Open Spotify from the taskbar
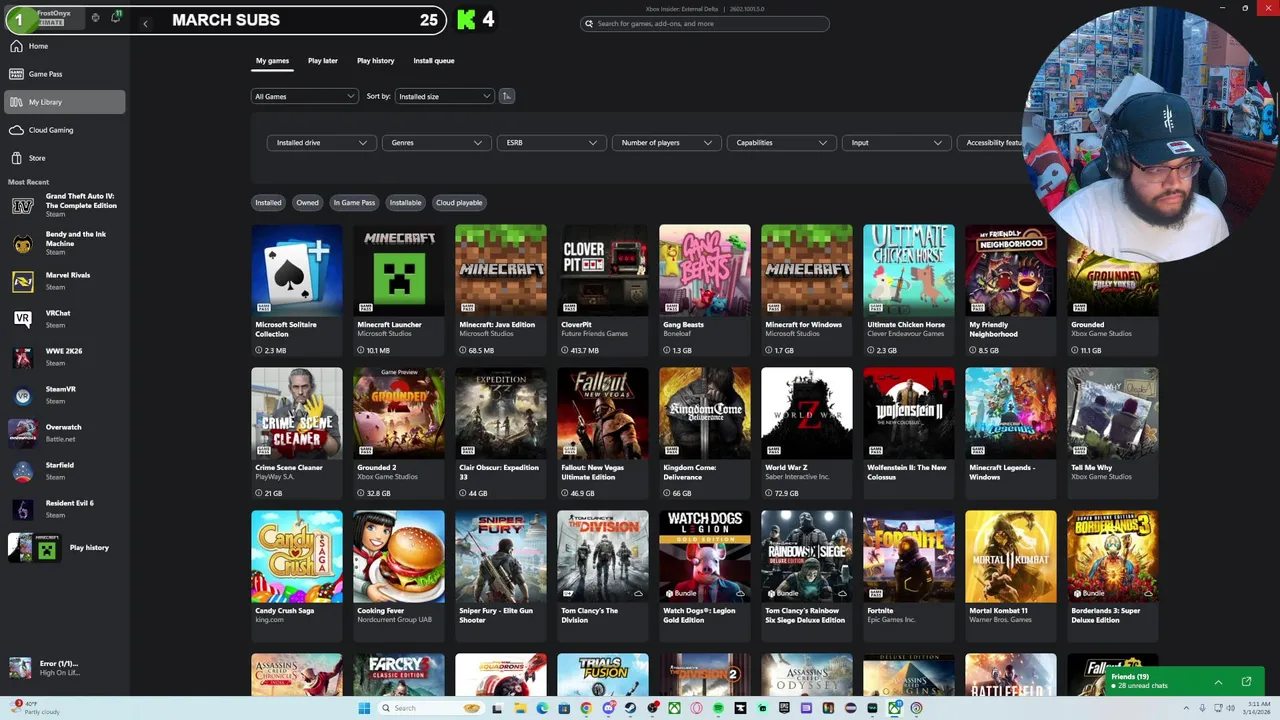This screenshot has width=1280, height=720. pyautogui.click(x=718, y=708)
